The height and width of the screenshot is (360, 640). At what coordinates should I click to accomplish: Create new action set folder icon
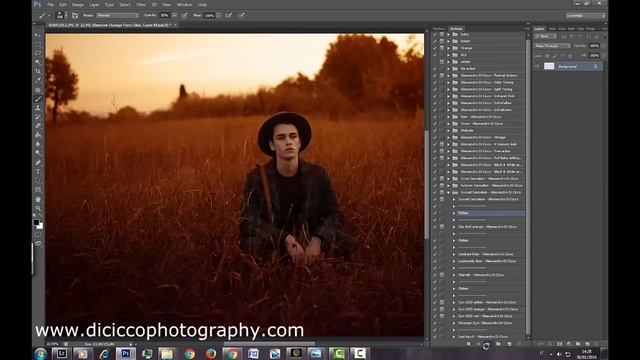coord(498,344)
